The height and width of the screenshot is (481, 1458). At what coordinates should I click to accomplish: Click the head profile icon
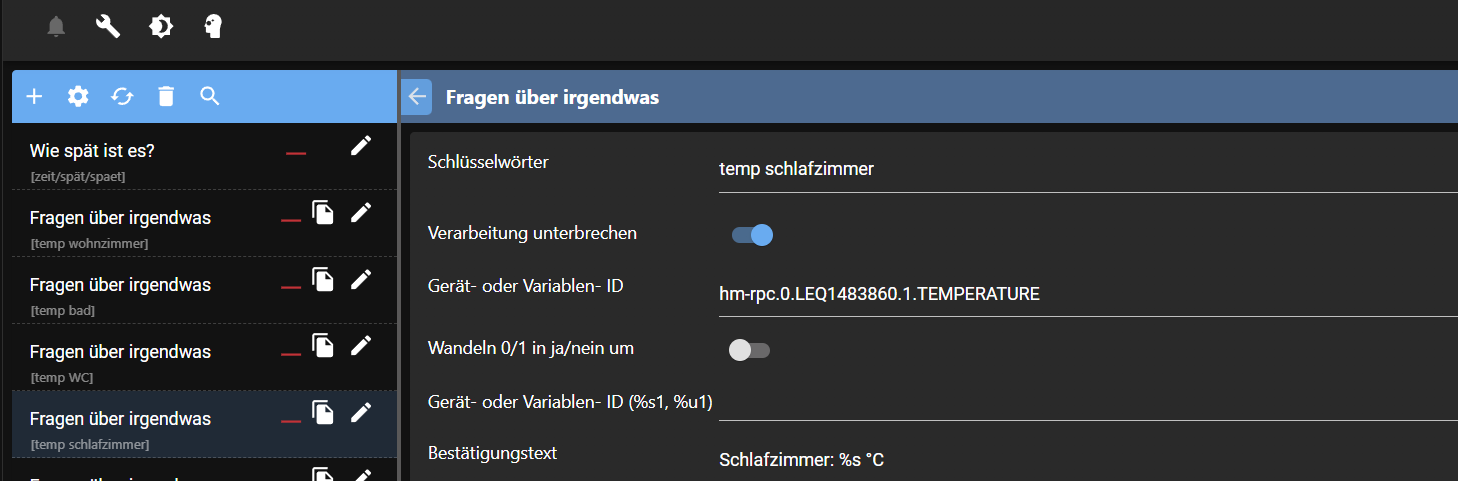point(213,27)
